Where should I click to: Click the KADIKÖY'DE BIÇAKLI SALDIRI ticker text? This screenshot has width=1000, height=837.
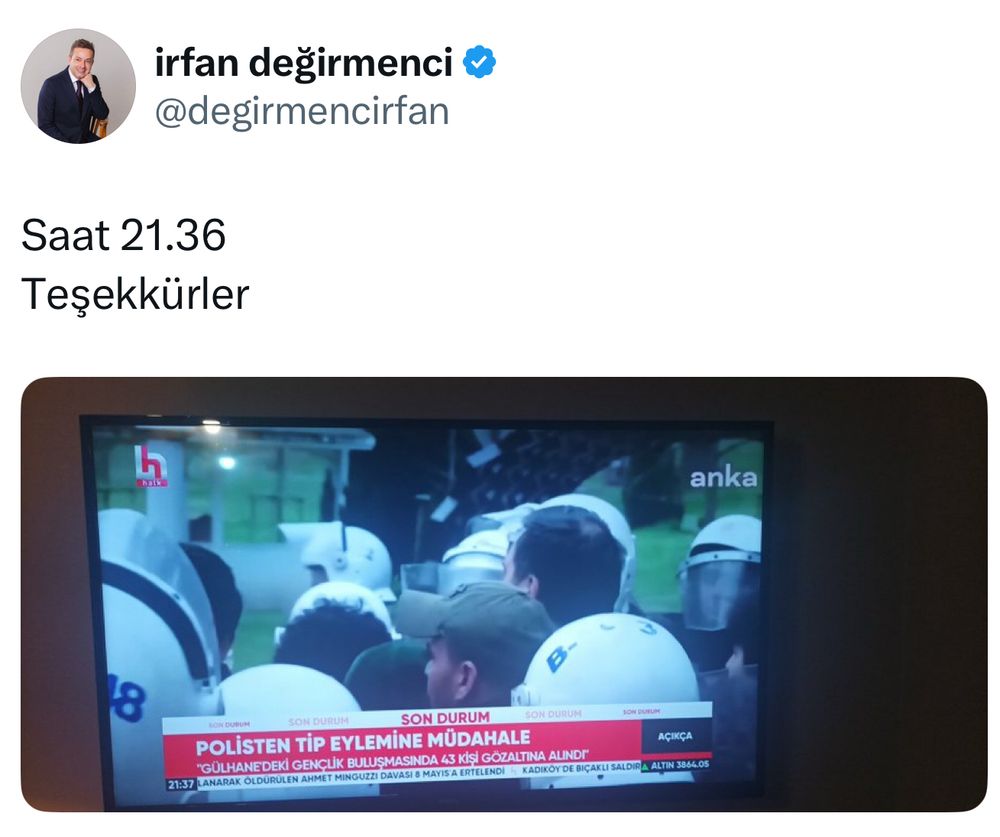(x=581, y=769)
